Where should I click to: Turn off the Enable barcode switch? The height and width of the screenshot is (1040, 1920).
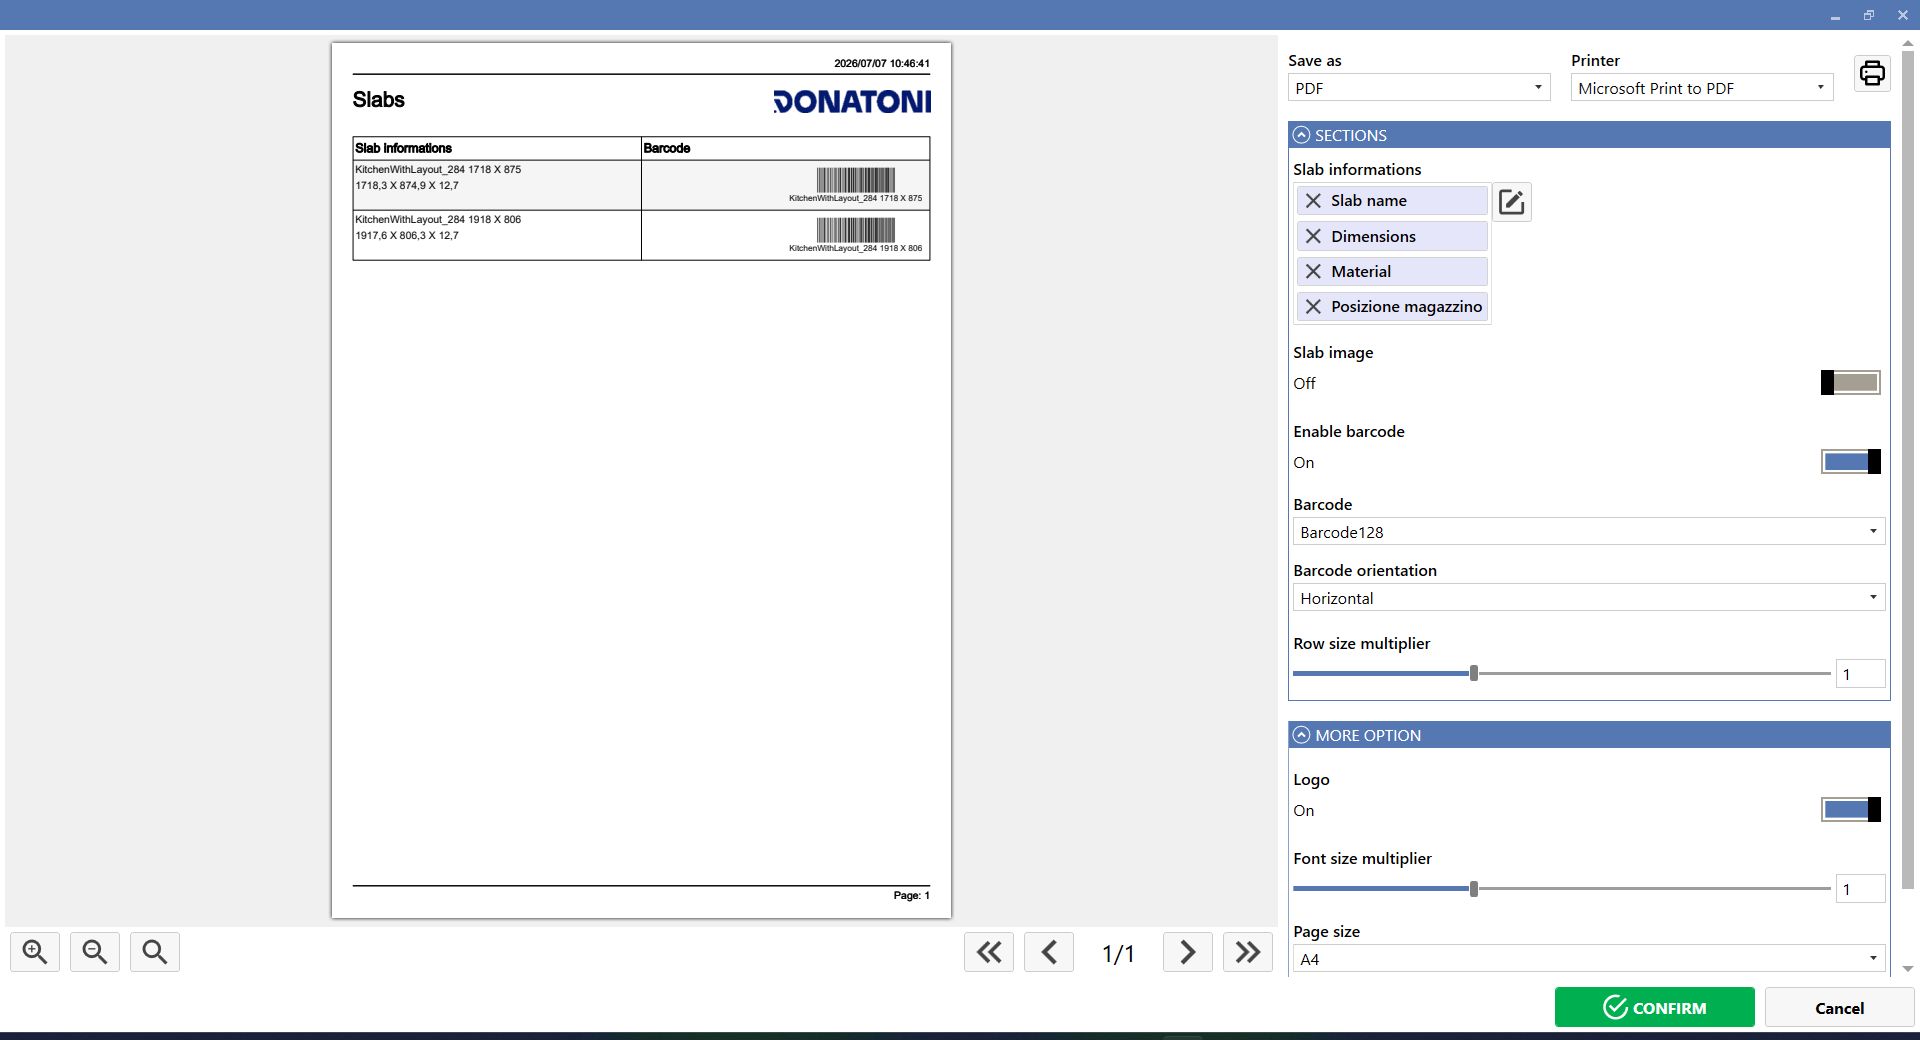(1850, 462)
